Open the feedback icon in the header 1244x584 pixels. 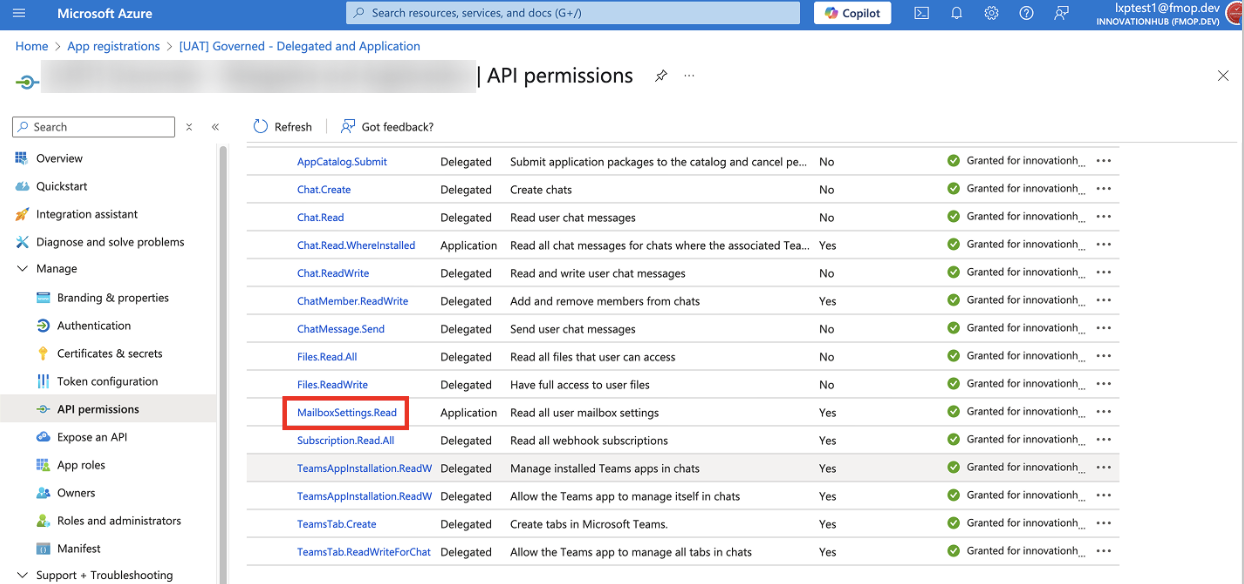click(1061, 13)
